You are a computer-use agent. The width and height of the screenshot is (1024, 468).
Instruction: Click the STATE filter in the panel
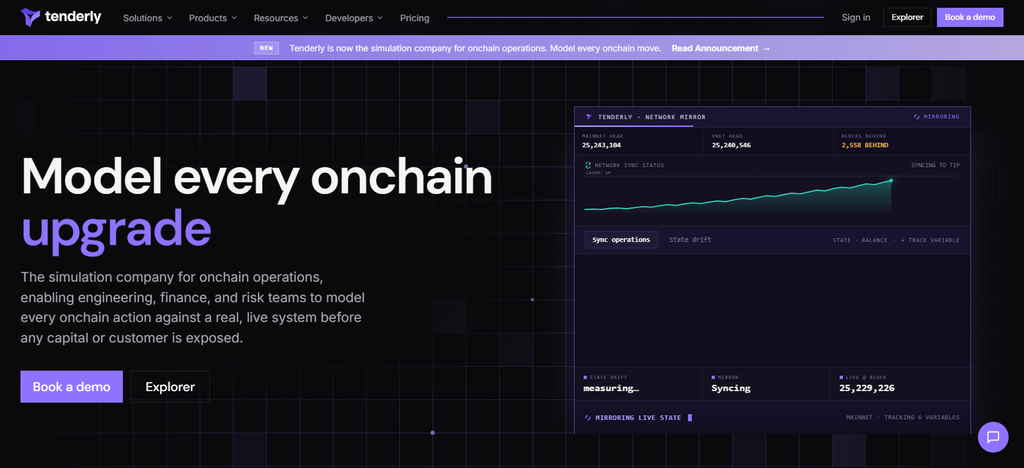point(841,240)
